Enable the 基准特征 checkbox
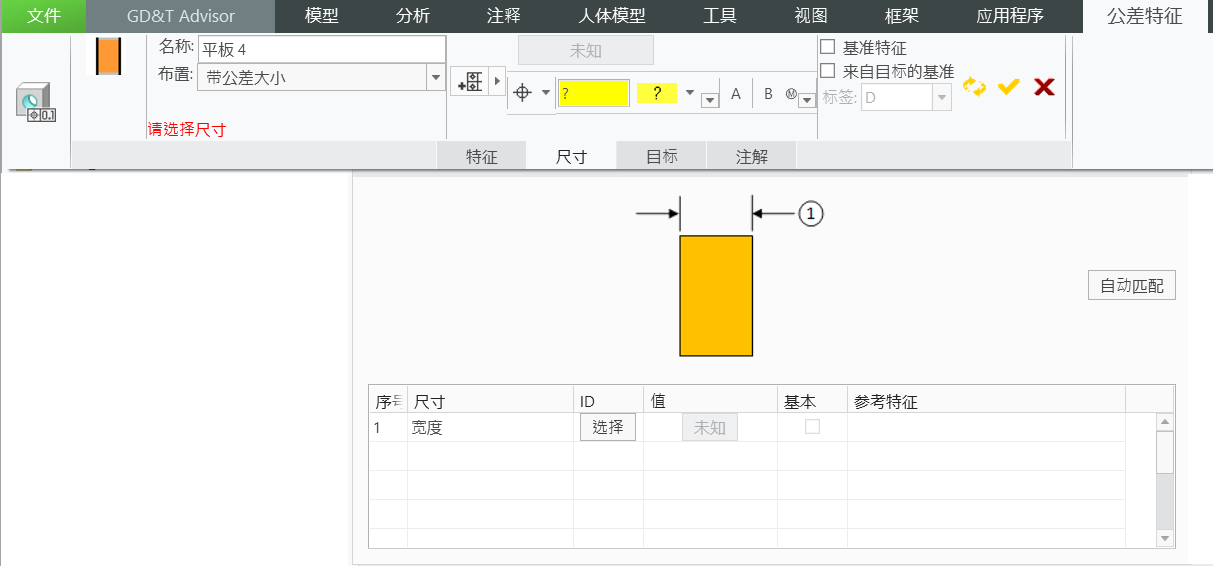Image resolution: width=1213 pixels, height=566 pixels. pos(828,47)
